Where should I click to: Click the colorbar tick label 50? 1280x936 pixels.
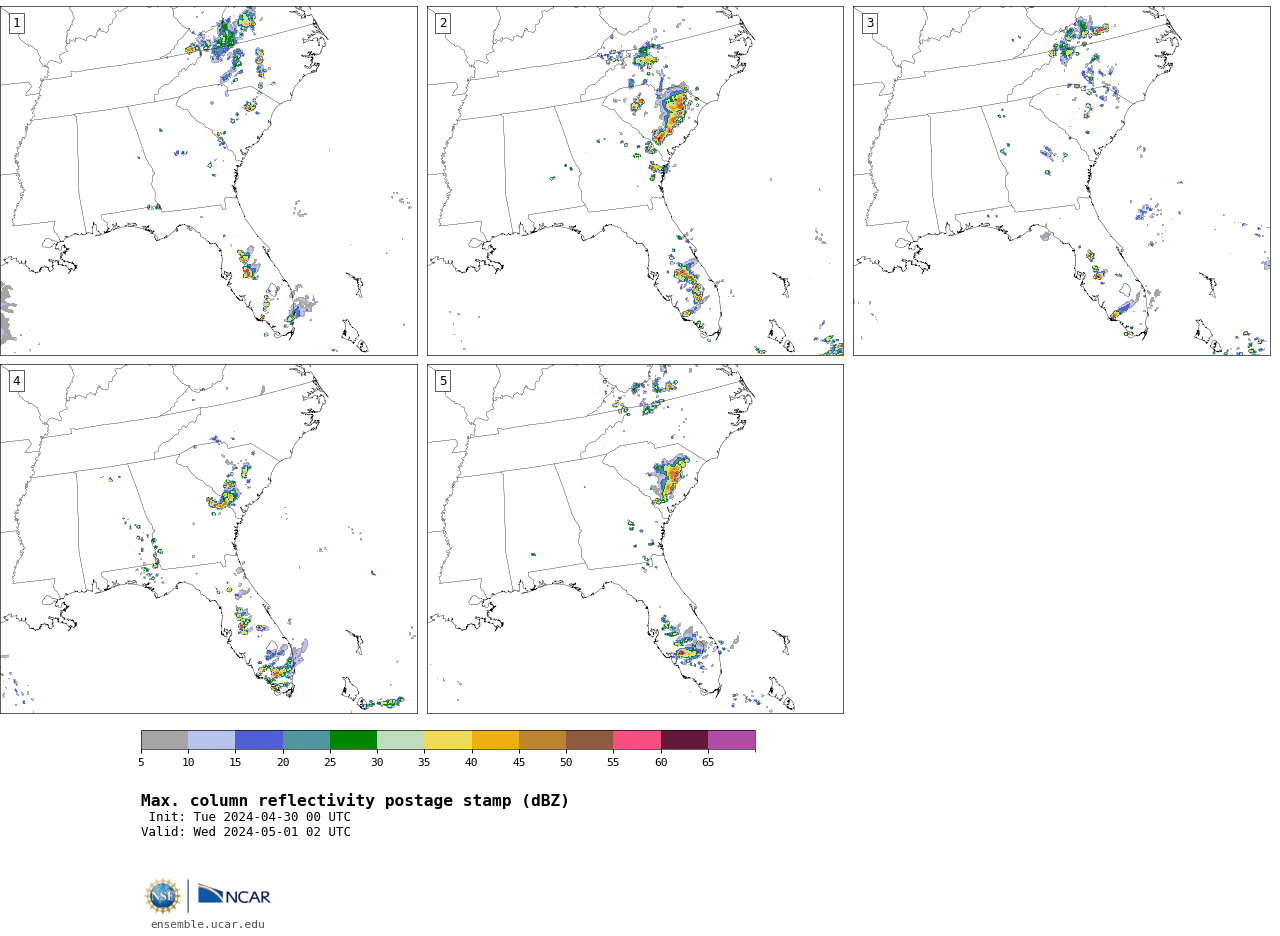point(566,763)
